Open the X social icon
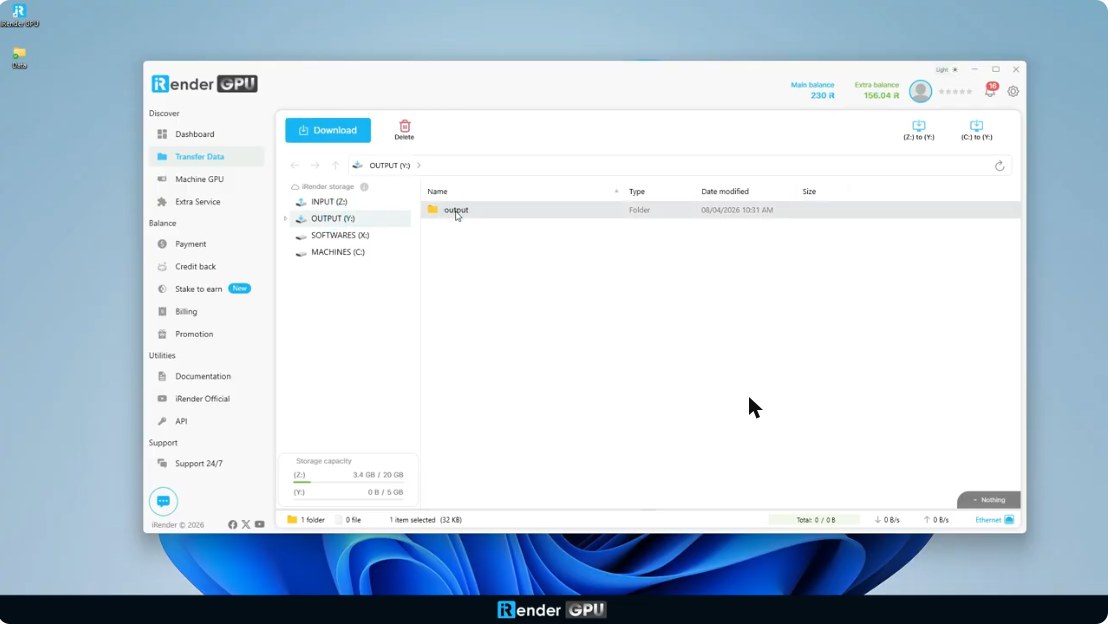 [246, 524]
